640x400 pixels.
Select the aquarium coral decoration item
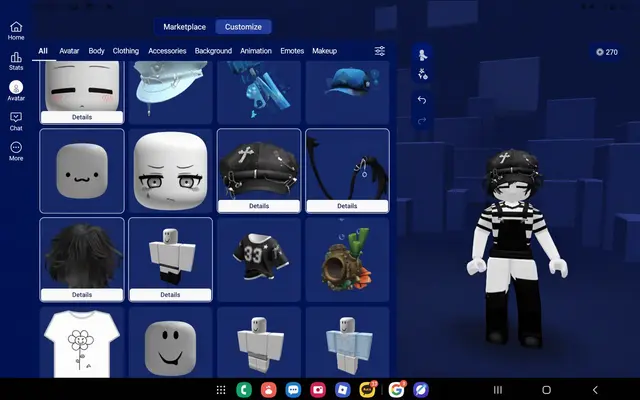[x=347, y=260]
